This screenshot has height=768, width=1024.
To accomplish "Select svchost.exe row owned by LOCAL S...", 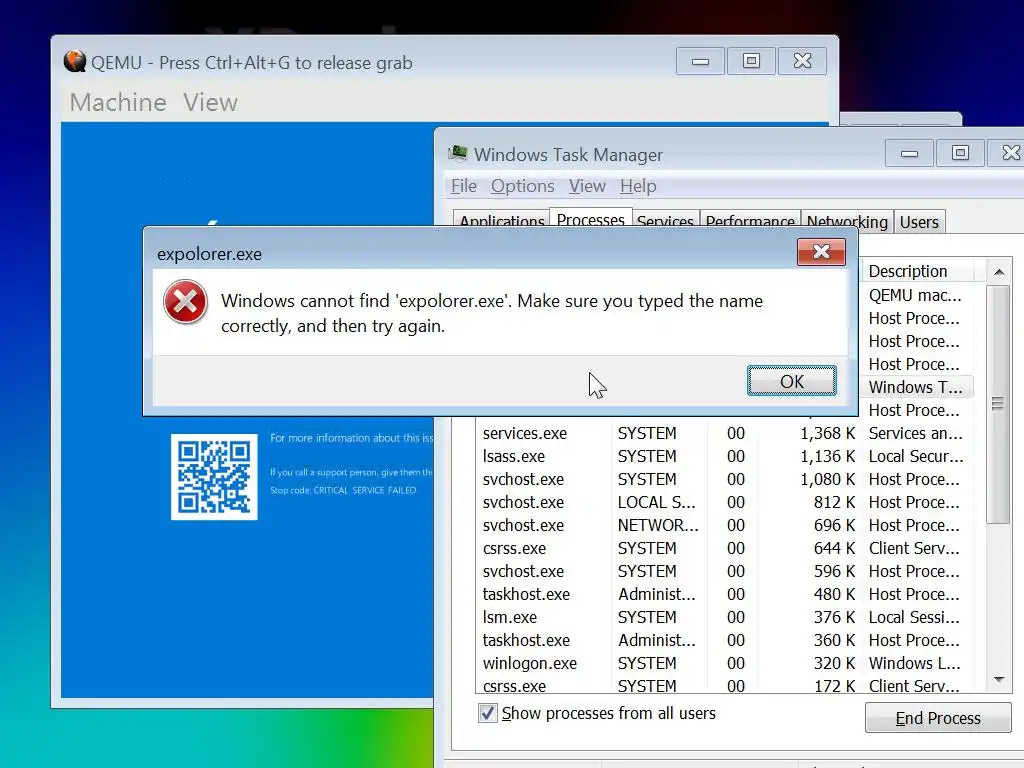I will click(x=725, y=502).
